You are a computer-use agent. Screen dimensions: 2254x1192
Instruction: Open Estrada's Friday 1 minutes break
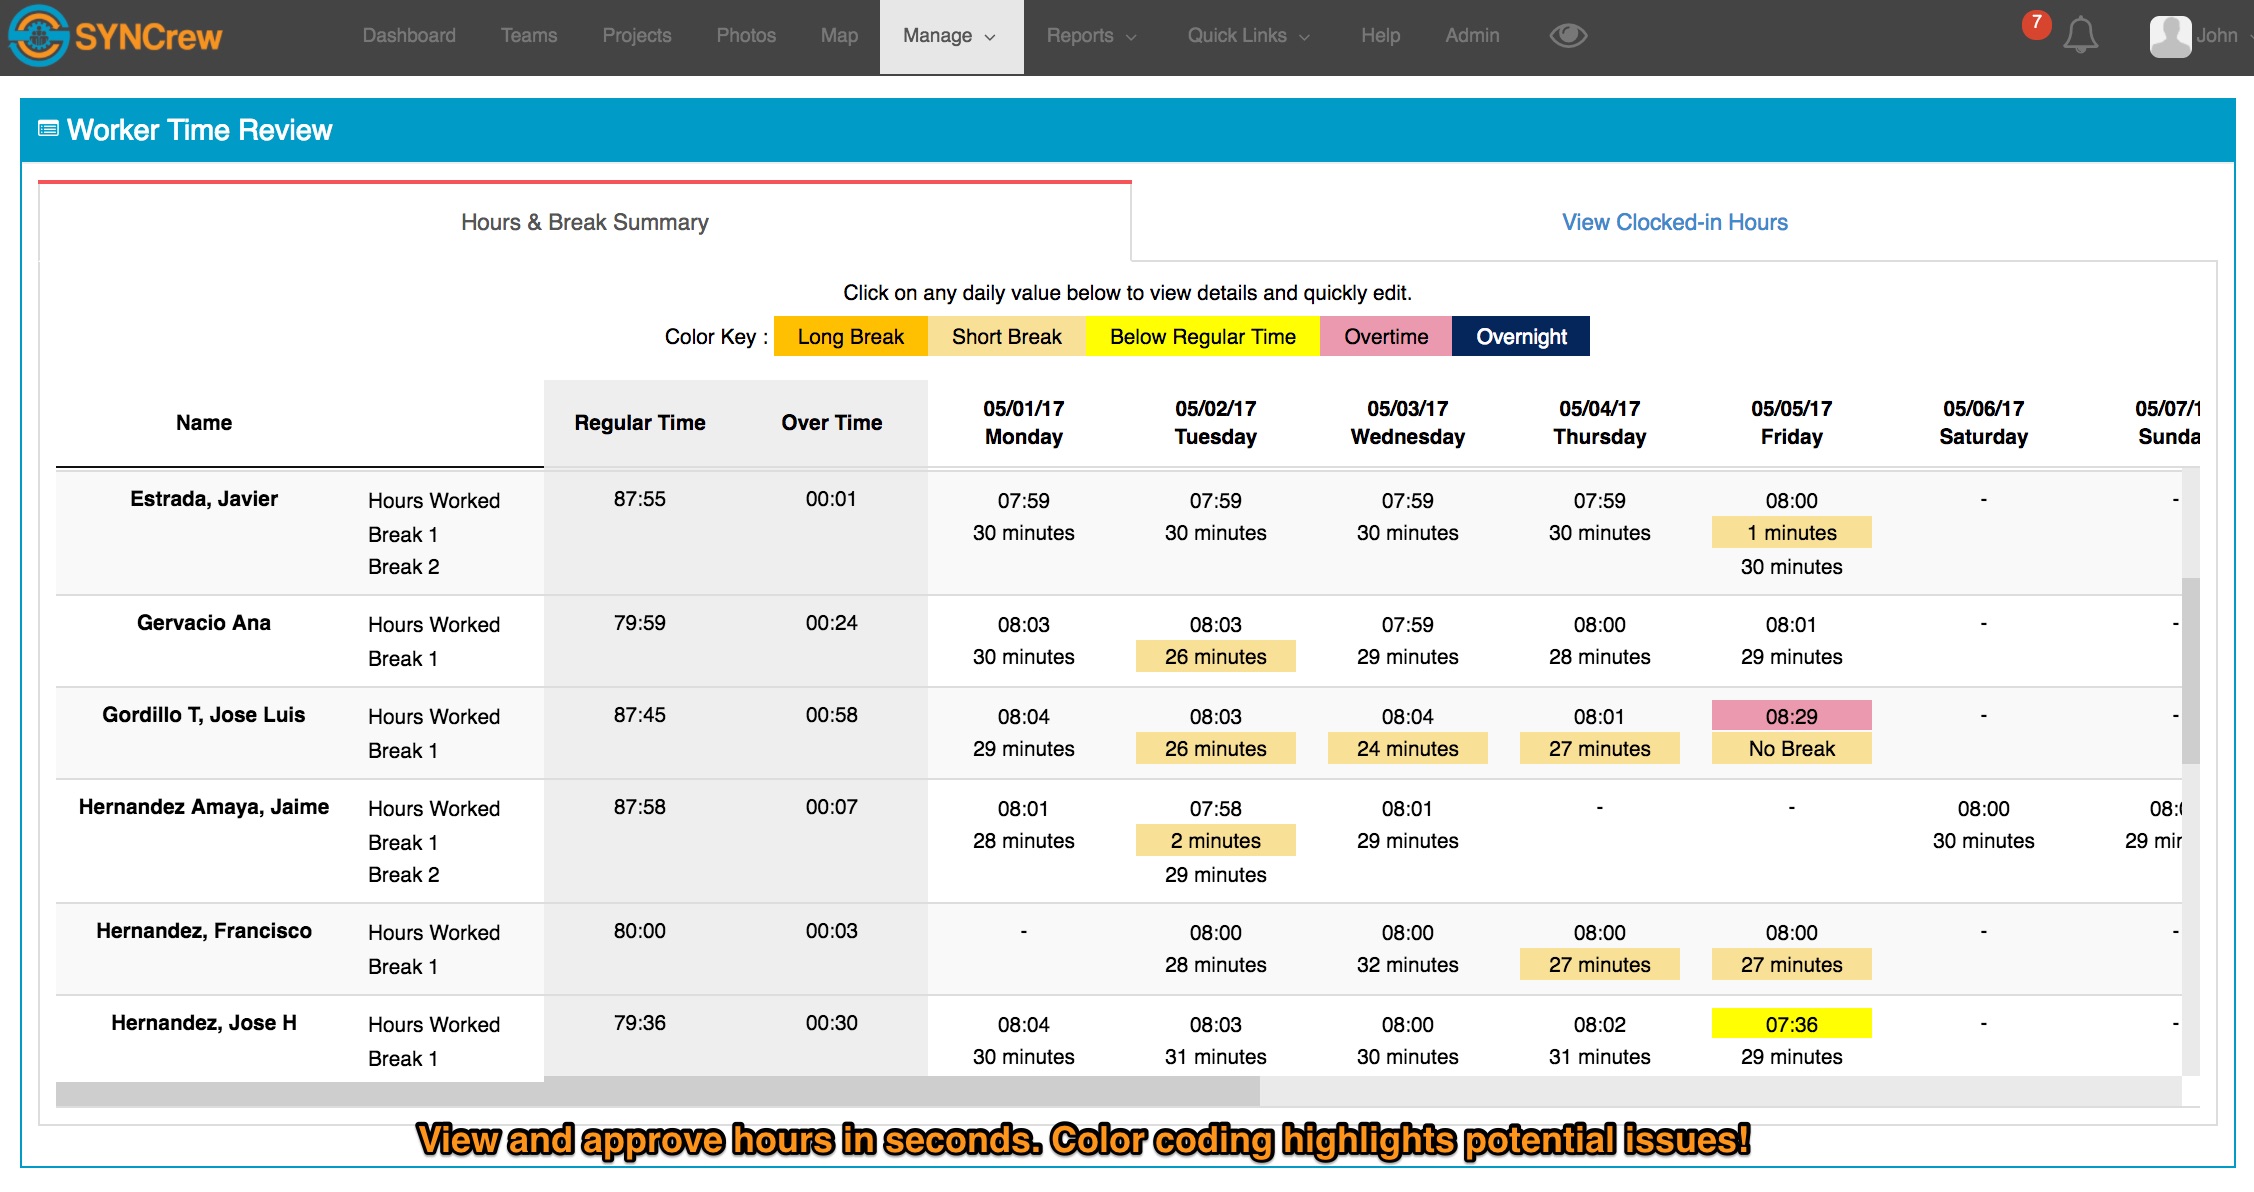click(1791, 533)
